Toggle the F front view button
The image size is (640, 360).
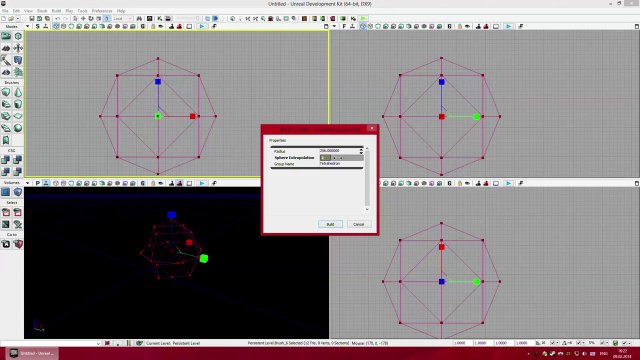344,27
